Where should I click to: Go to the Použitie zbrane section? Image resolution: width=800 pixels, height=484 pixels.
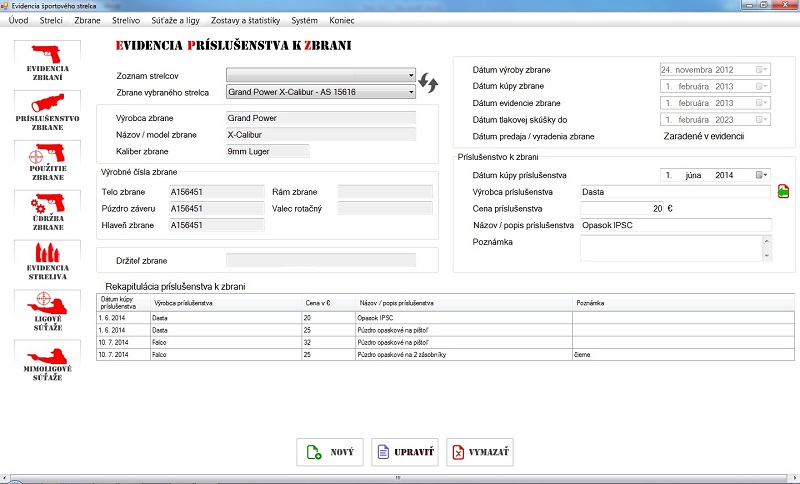coord(47,162)
